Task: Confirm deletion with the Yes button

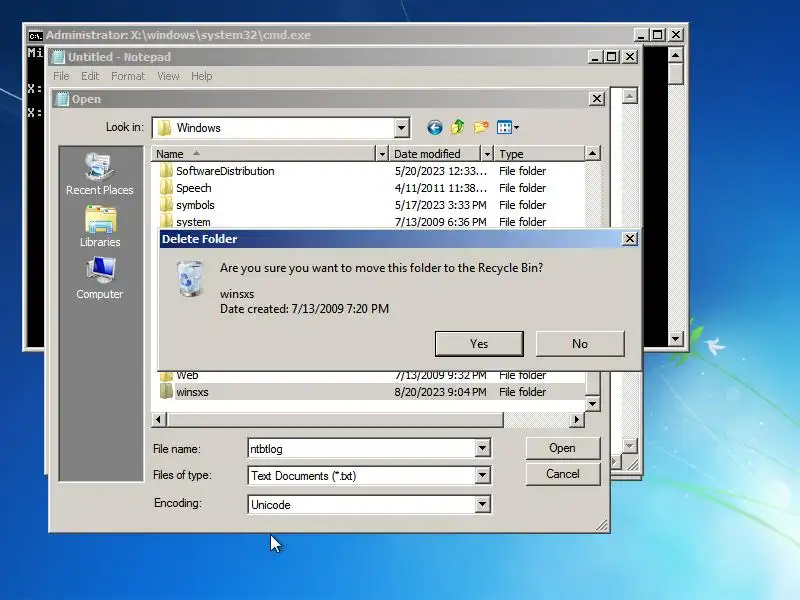Action: pyautogui.click(x=479, y=344)
